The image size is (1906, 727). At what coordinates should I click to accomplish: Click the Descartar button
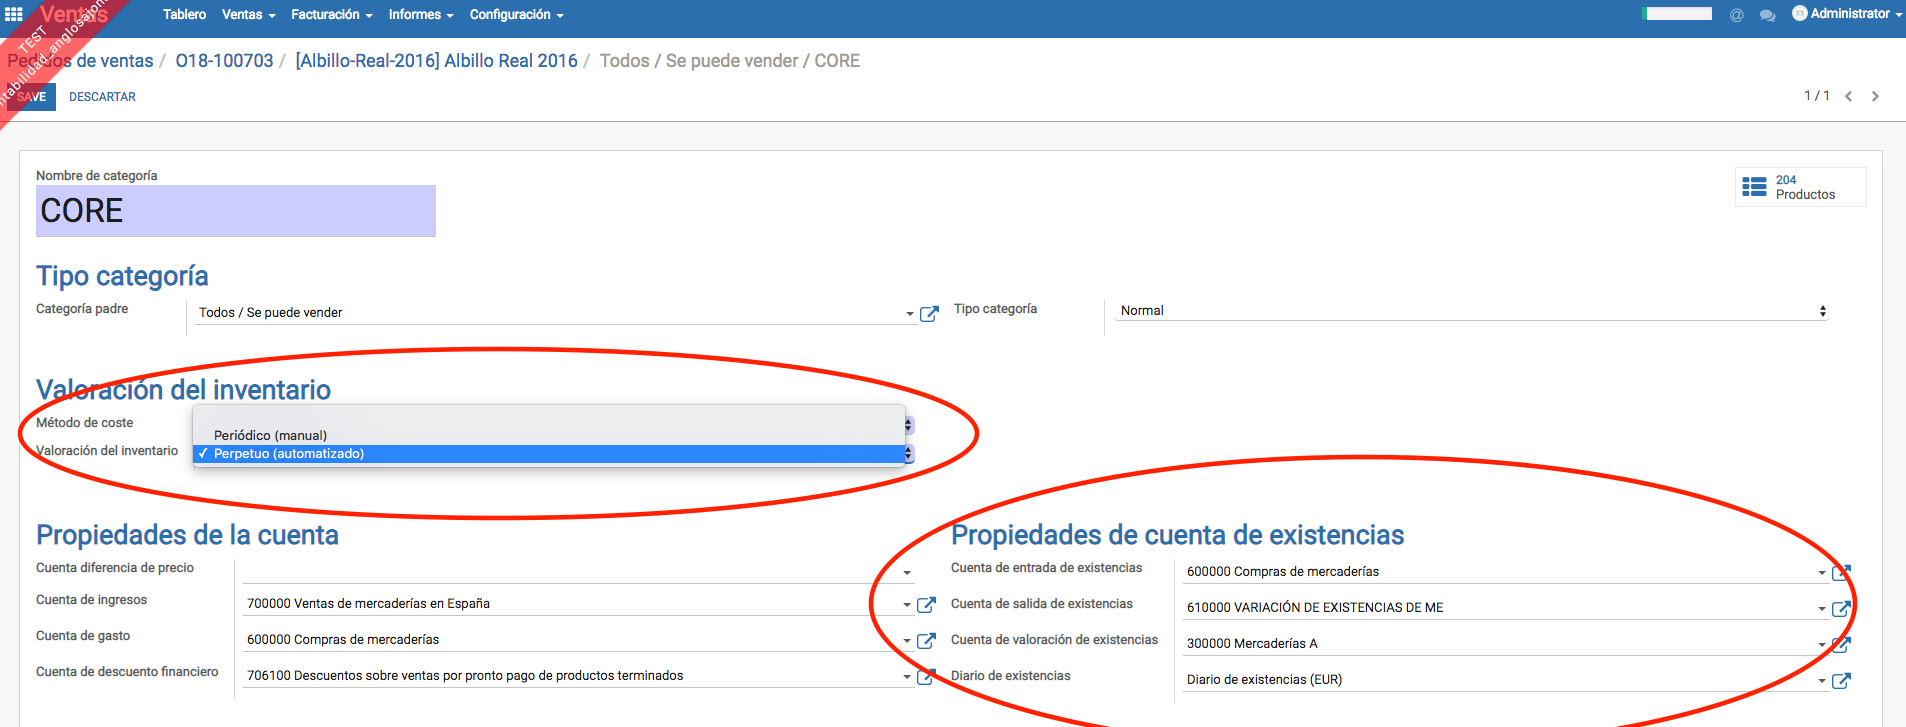point(102,97)
